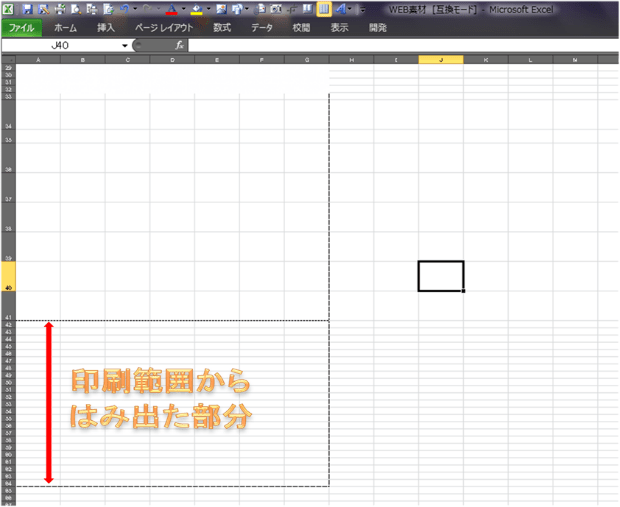
Task: Select column M header
Action: pos(575,60)
